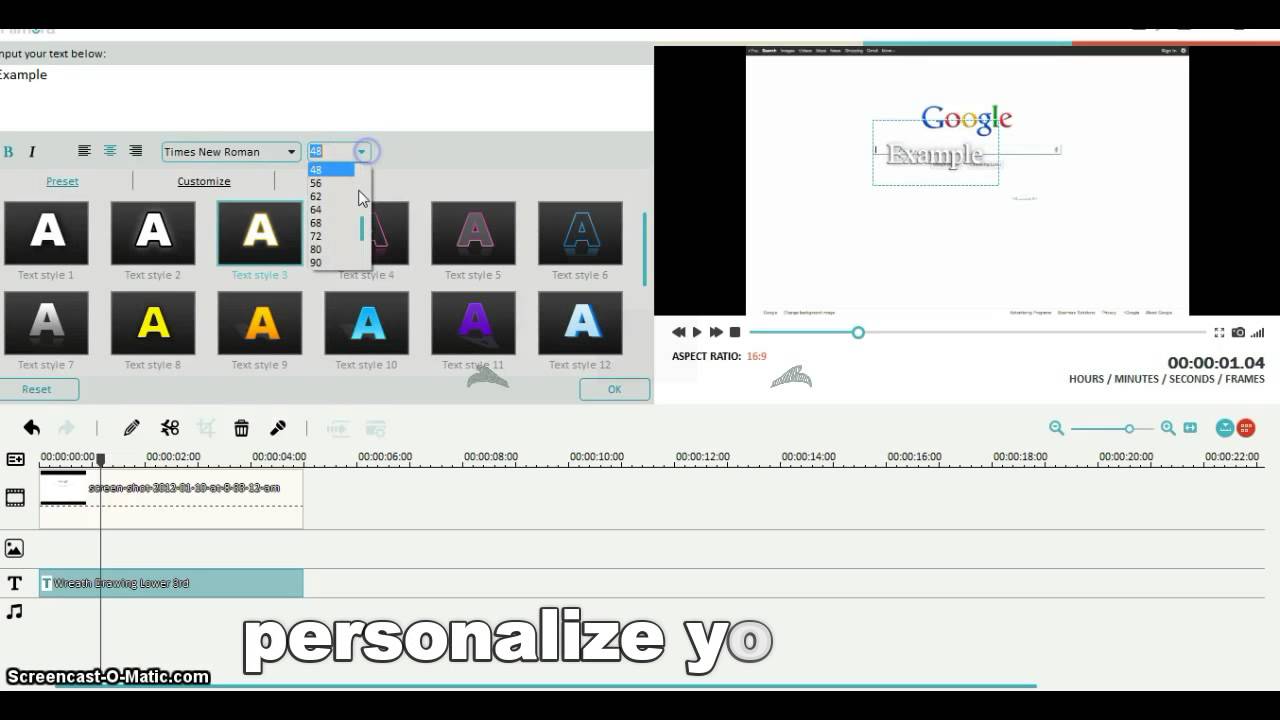Click the teal round icon in timeline toolbar
This screenshot has height=720, width=1280.
pyautogui.click(x=1225, y=428)
